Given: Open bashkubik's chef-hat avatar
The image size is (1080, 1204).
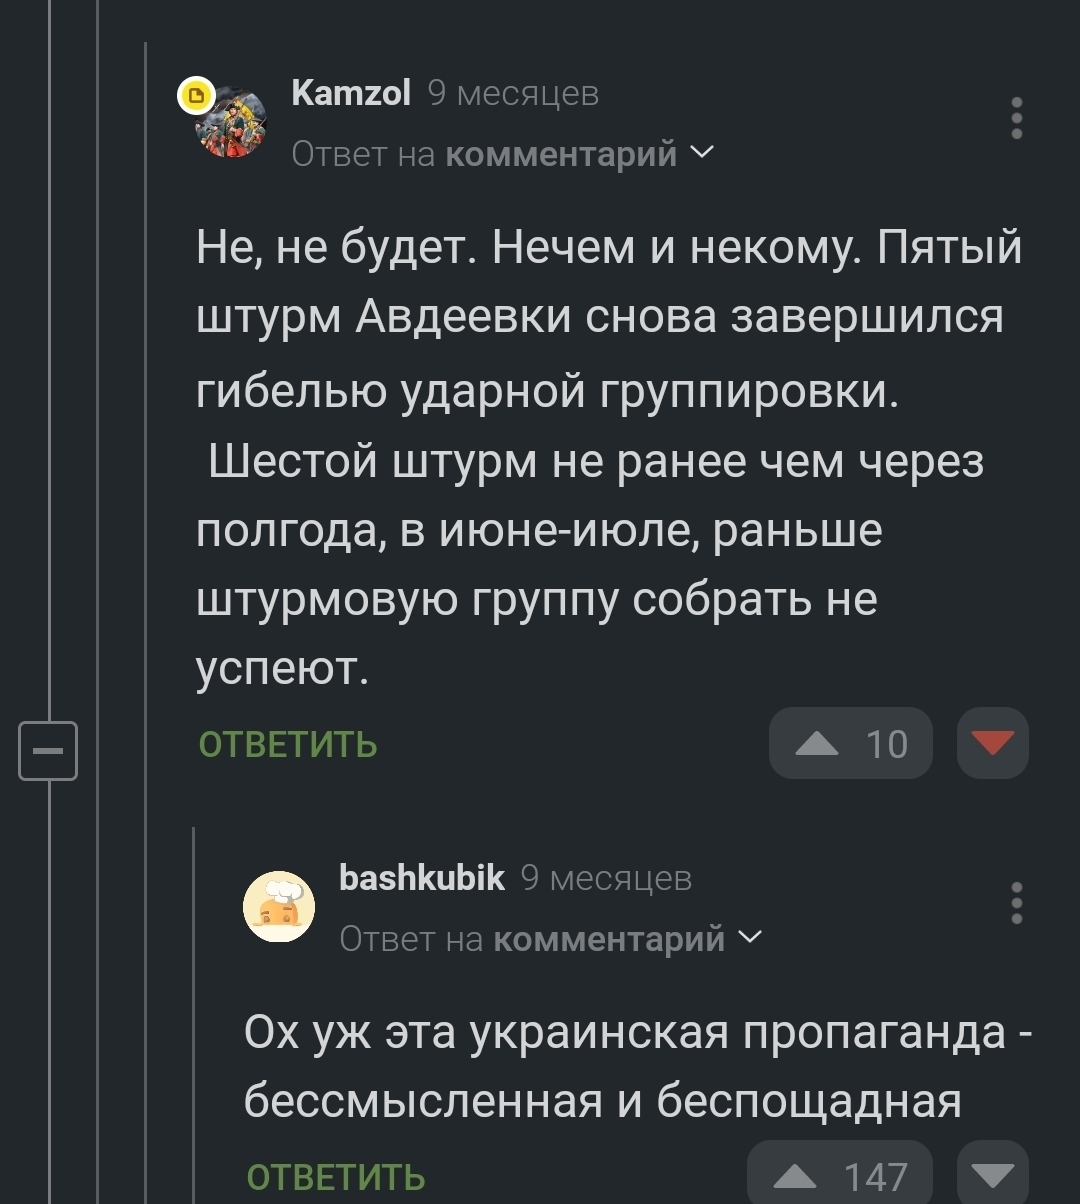Looking at the screenshot, I should [x=280, y=906].
